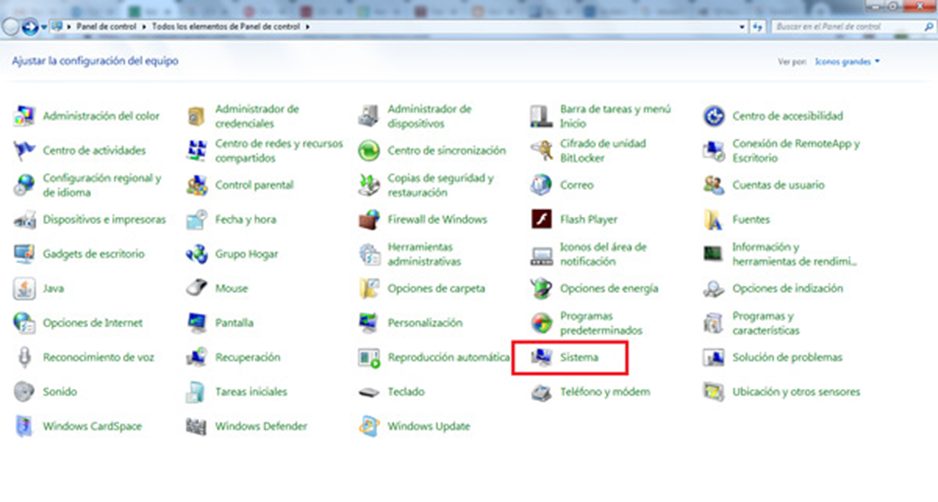Expand address bar history dropdown arrow

coord(742,27)
